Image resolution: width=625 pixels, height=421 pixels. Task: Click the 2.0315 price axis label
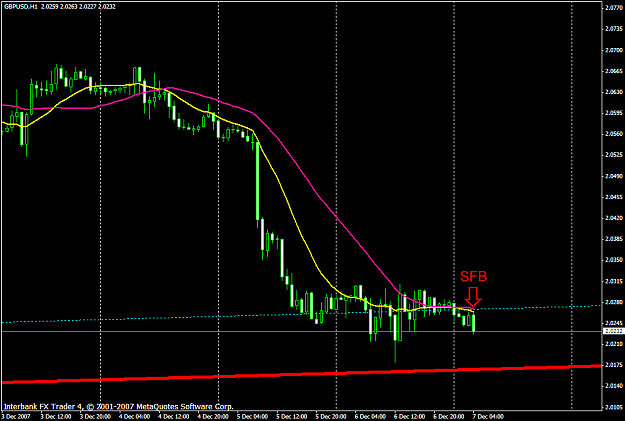pos(614,281)
